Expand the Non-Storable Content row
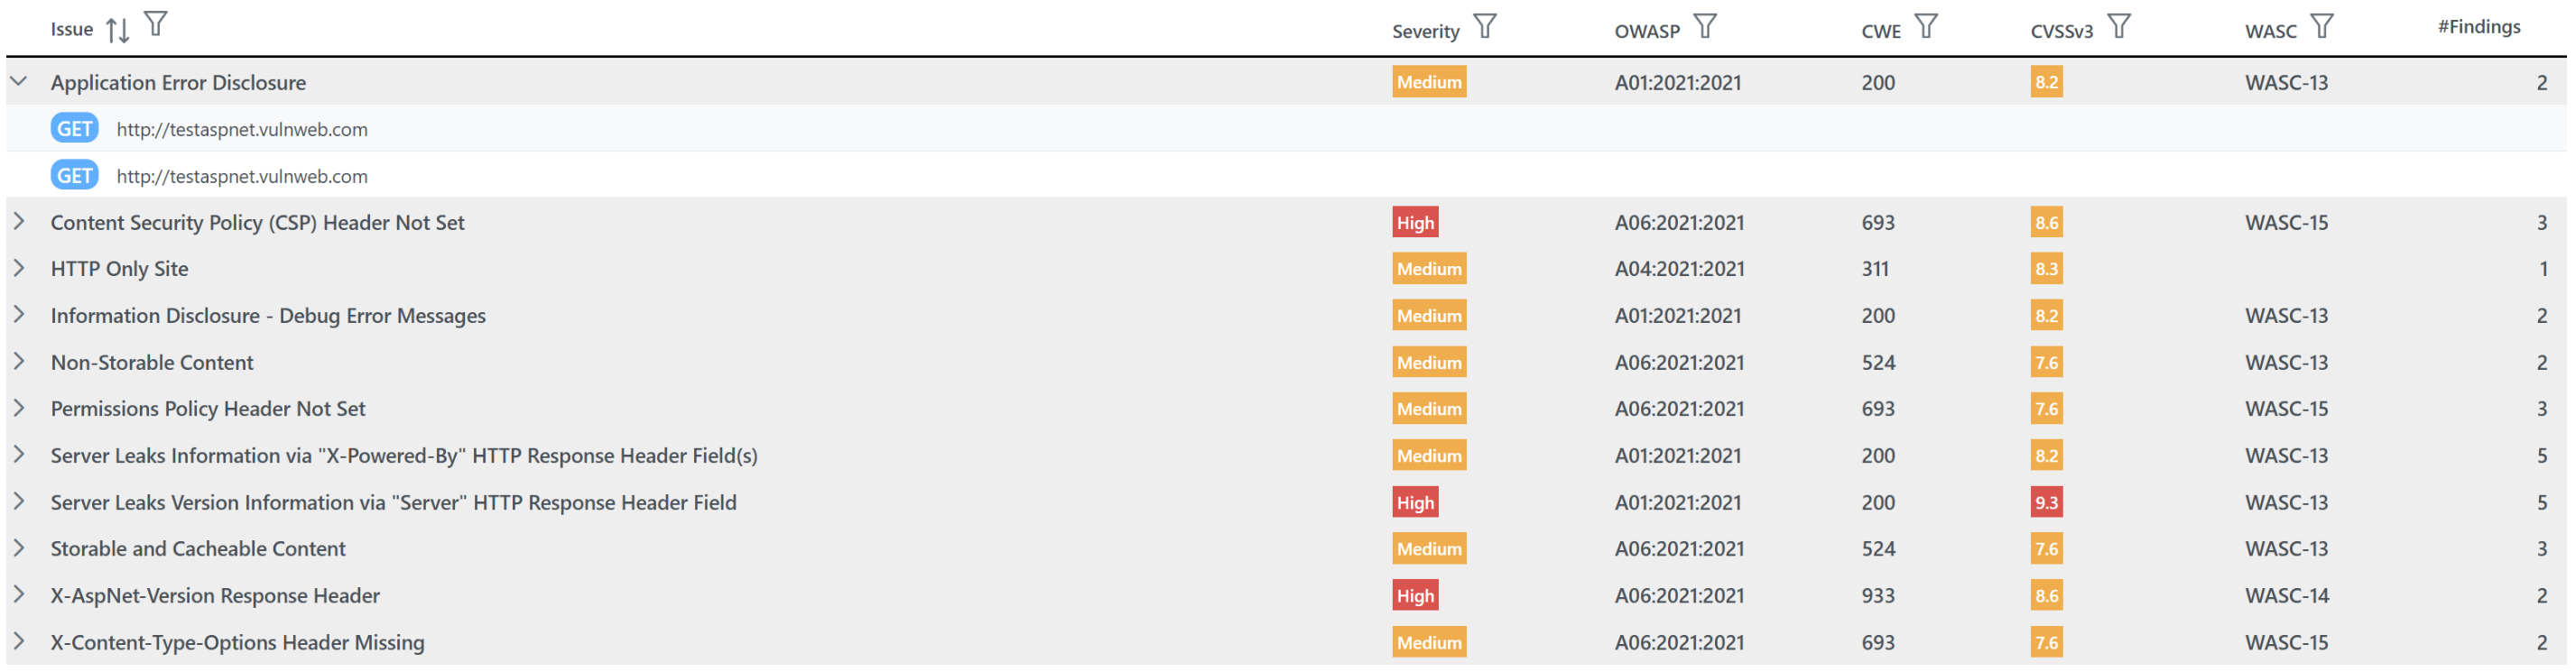 point(19,362)
